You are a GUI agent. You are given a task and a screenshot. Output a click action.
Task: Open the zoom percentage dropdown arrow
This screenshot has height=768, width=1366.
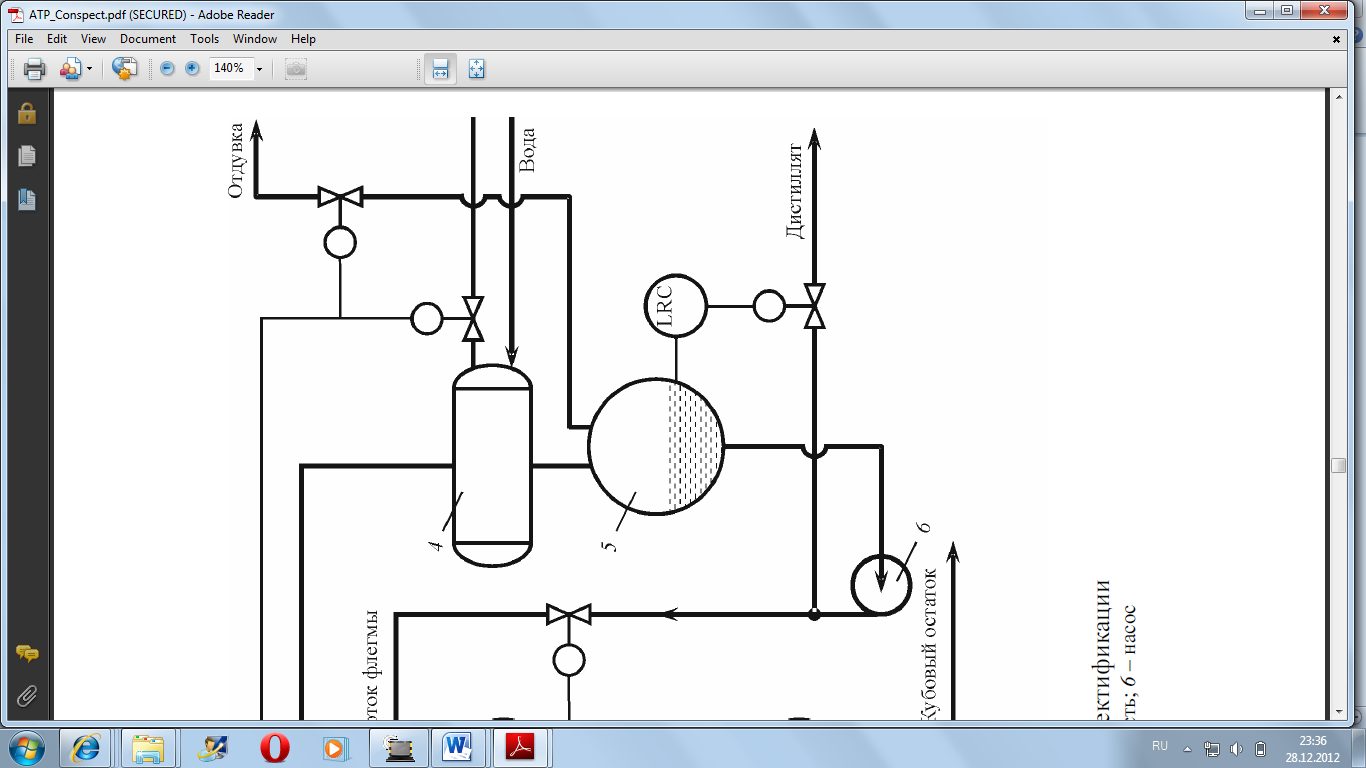point(259,69)
